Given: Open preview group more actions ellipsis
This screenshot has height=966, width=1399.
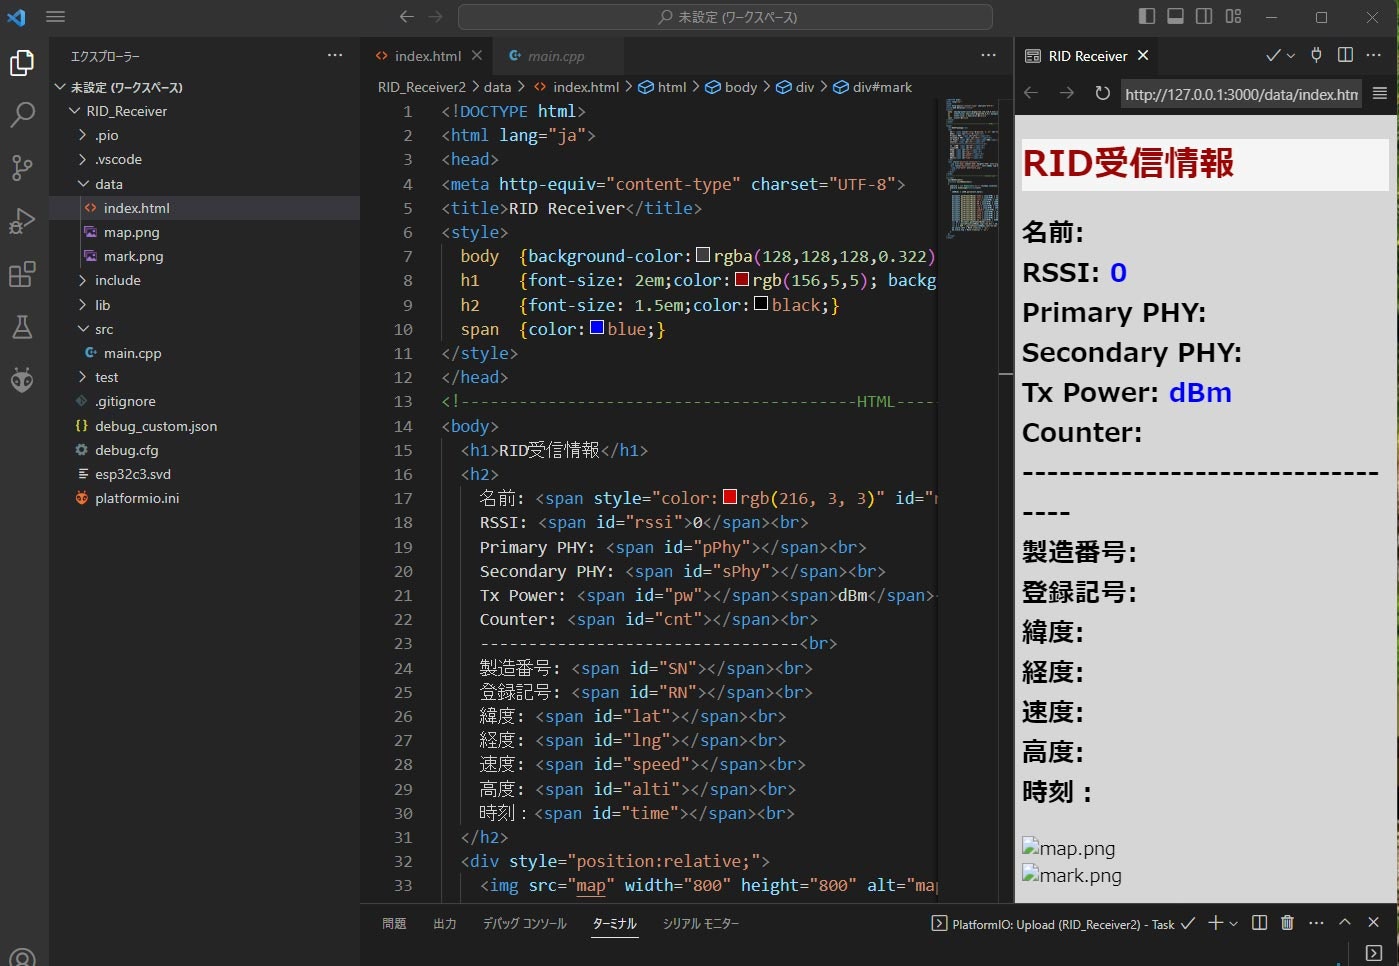Looking at the screenshot, I should (x=1374, y=55).
